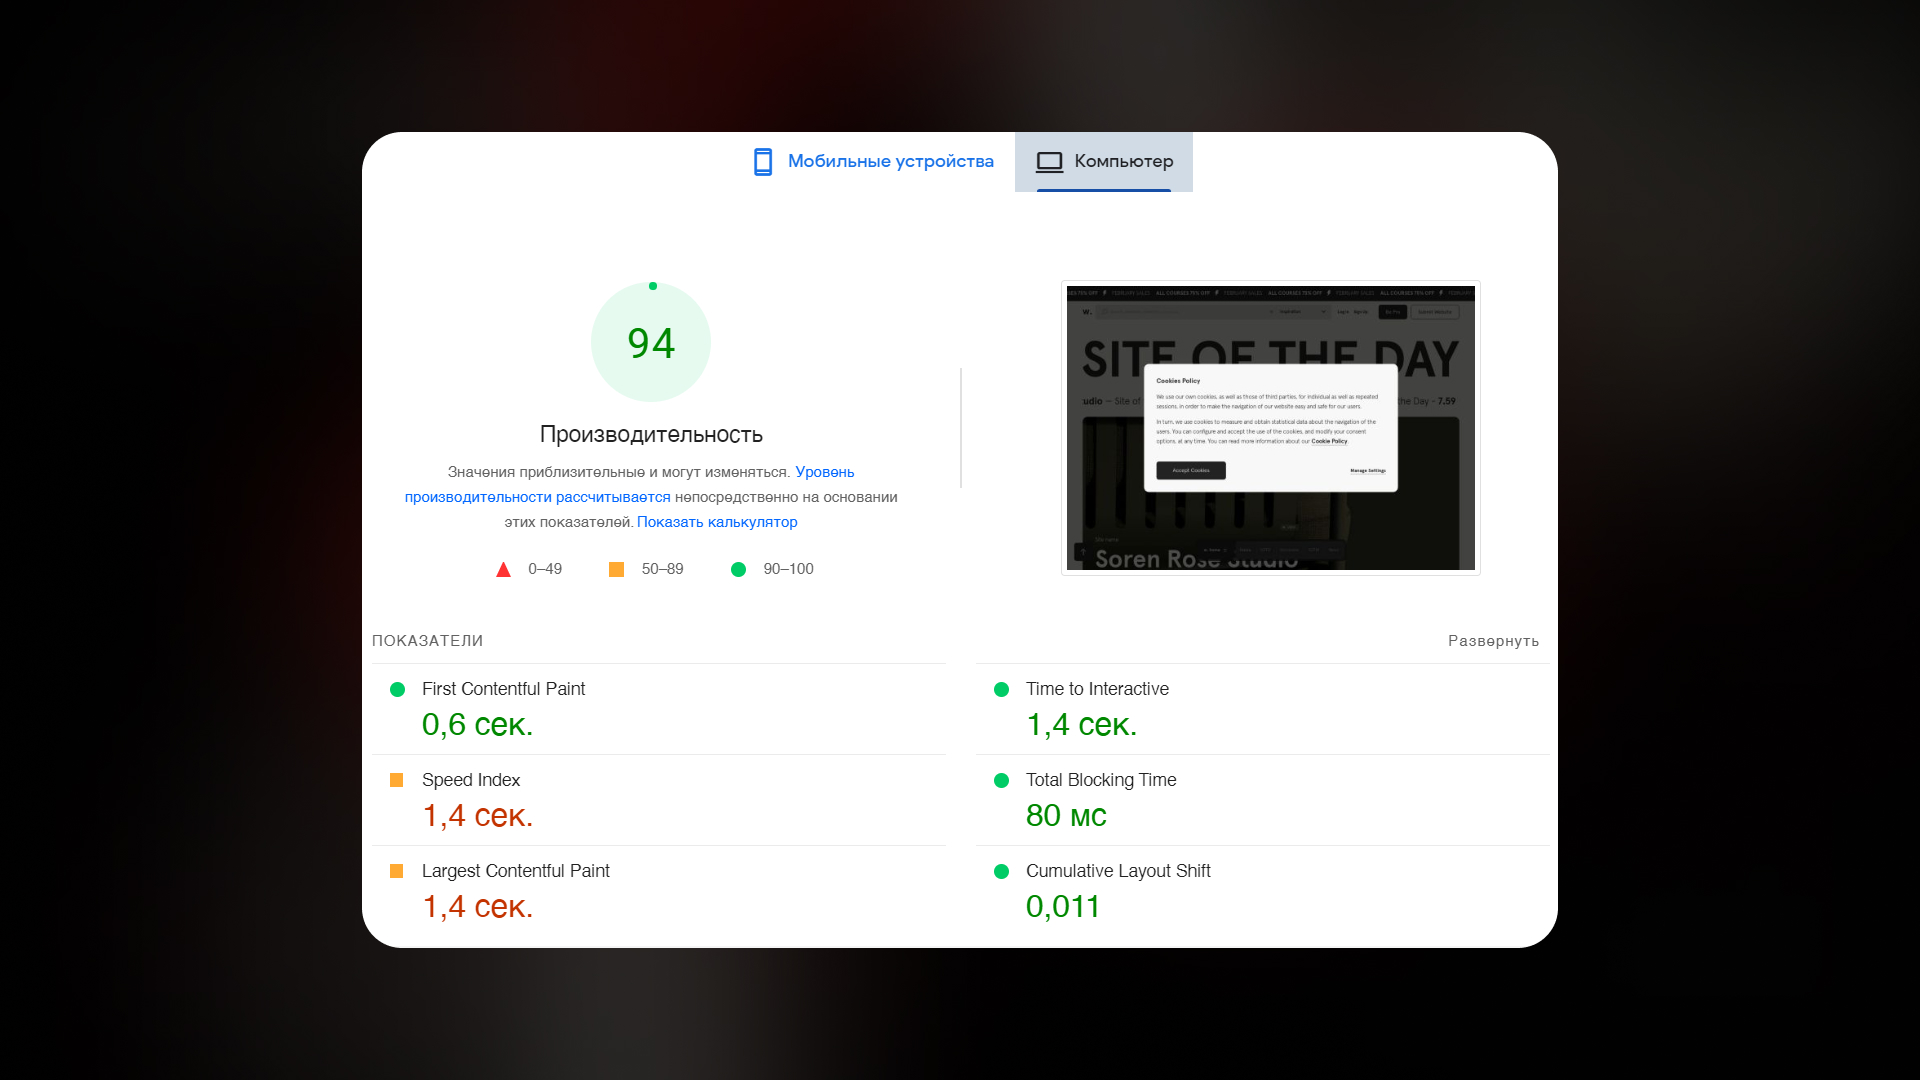
Task: Click the 0,011 value
Action: tap(1063, 906)
